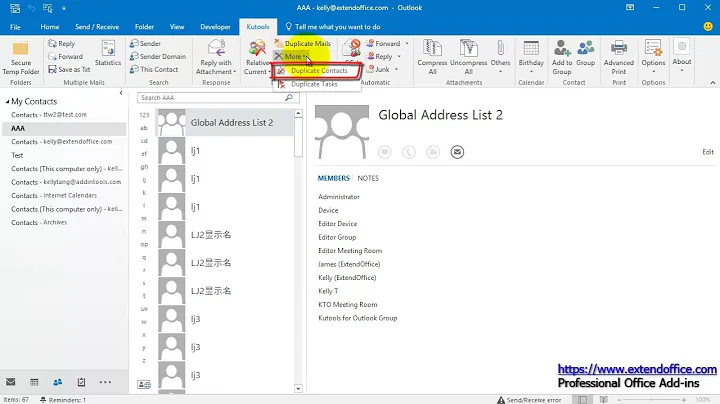Click the send email icon
The image size is (720, 404).
pyautogui.click(x=457, y=152)
